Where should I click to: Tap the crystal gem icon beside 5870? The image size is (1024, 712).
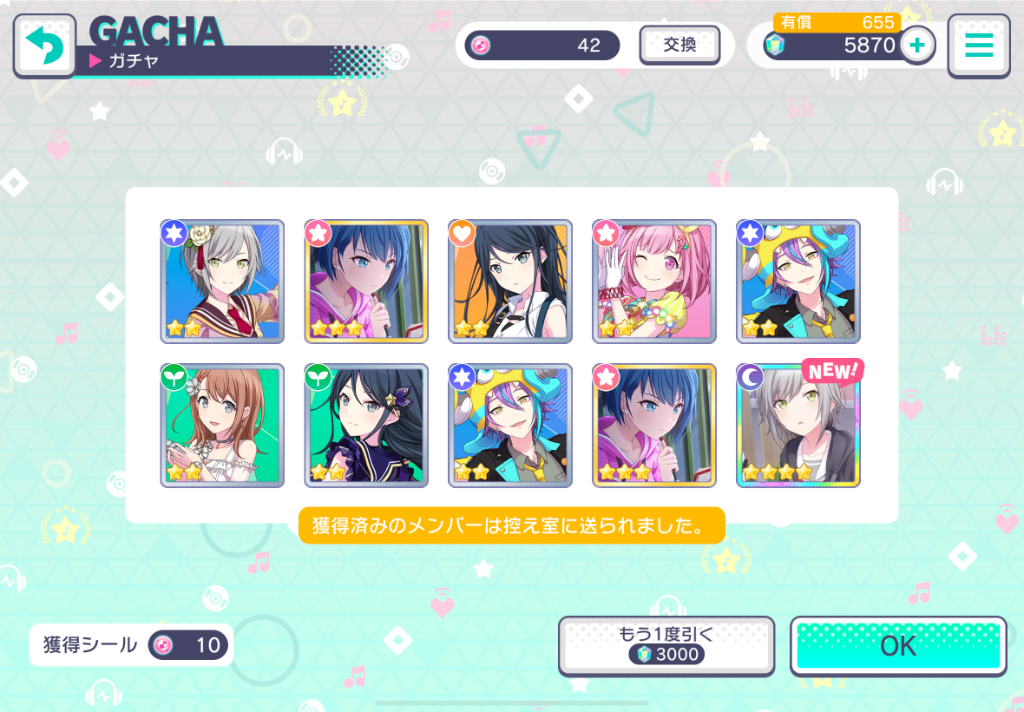(x=774, y=45)
